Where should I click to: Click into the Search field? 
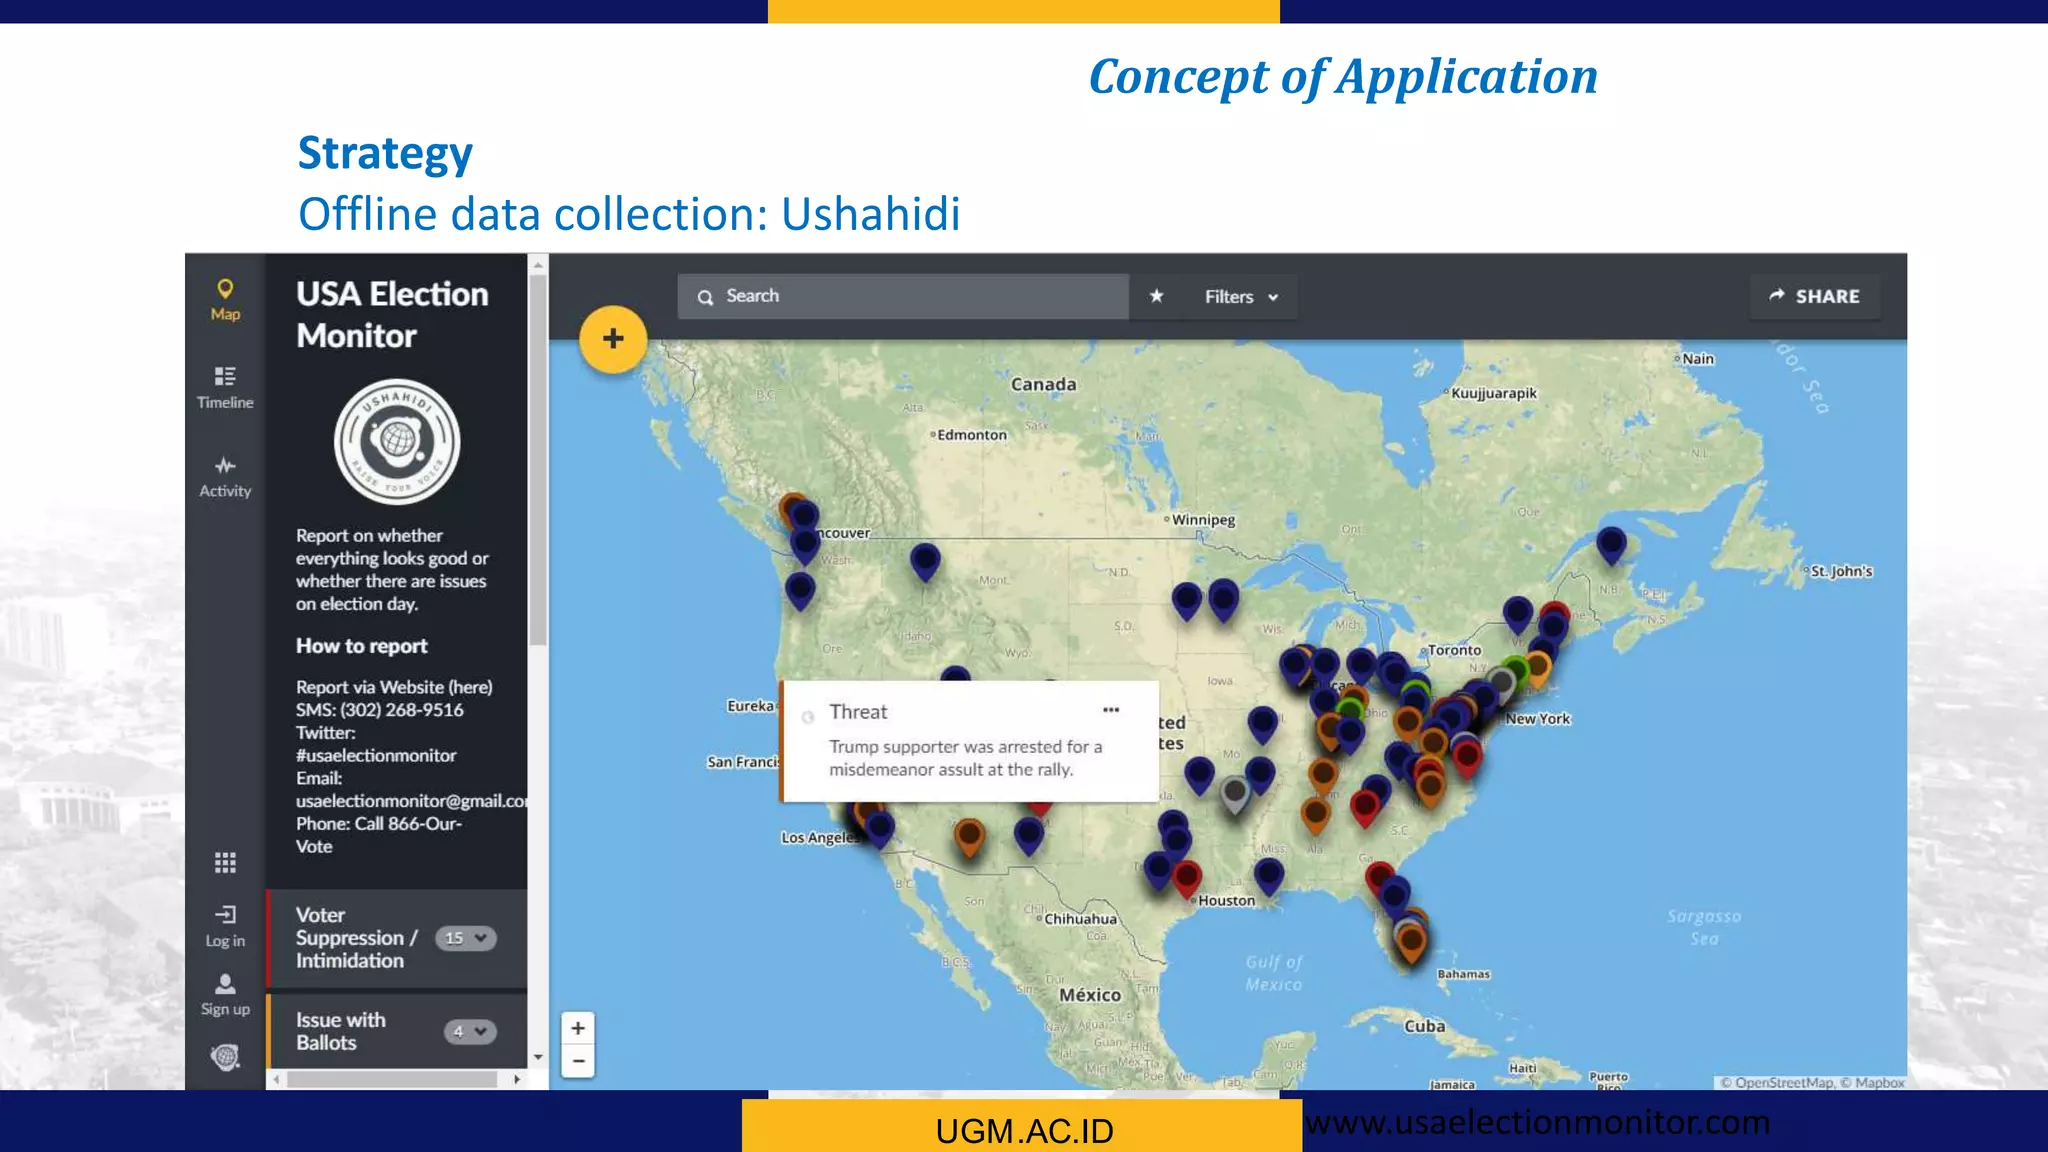(903, 297)
